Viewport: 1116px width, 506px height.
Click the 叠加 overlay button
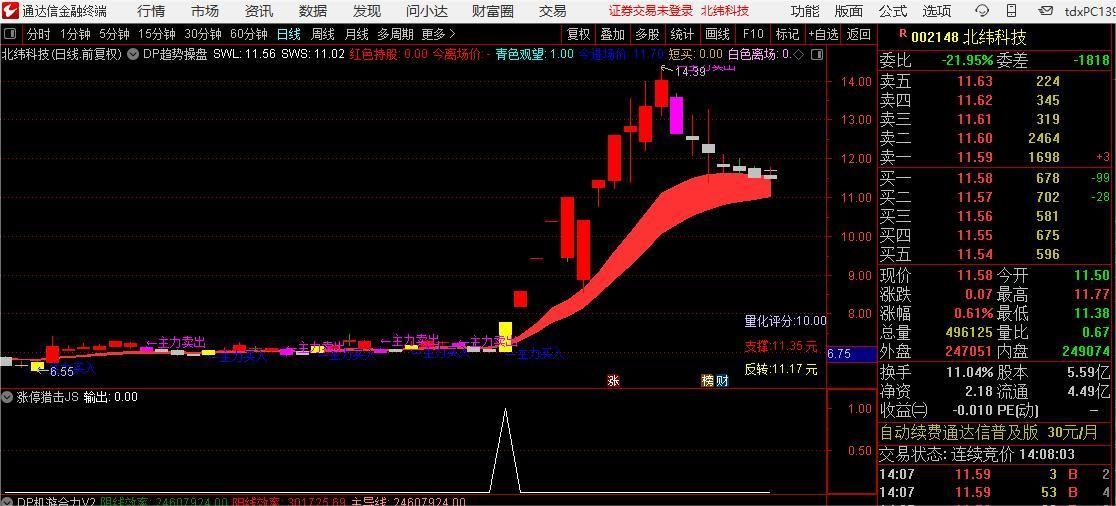[613, 34]
